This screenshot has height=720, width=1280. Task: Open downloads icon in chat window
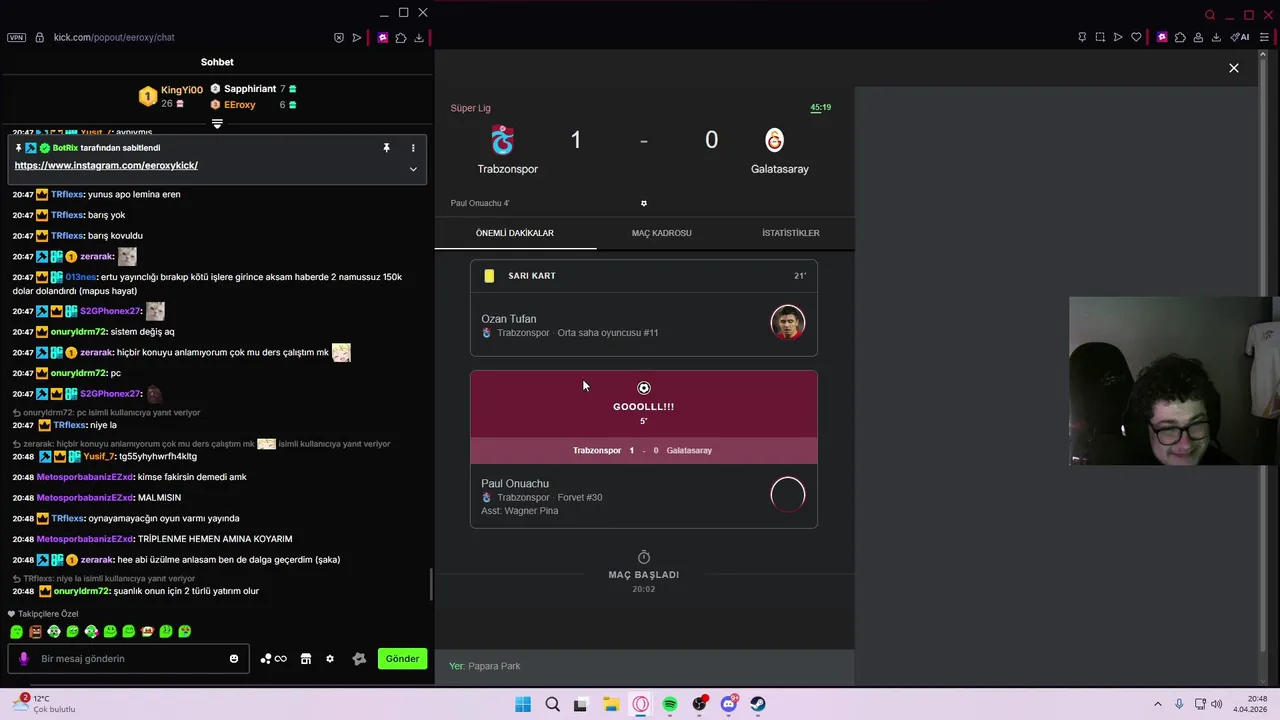point(419,38)
